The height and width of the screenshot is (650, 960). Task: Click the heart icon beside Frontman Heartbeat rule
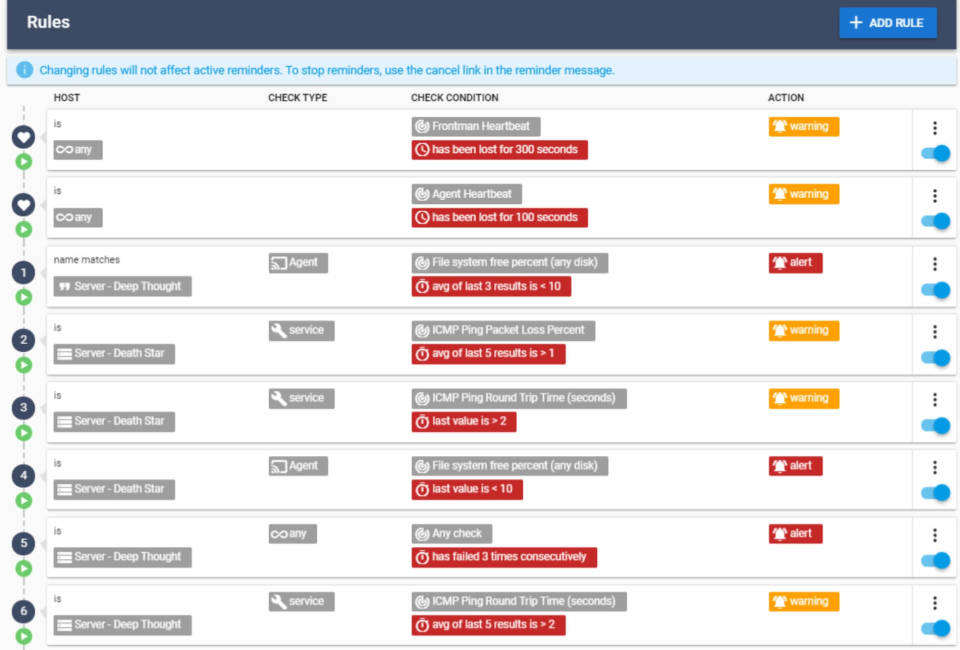[23, 136]
